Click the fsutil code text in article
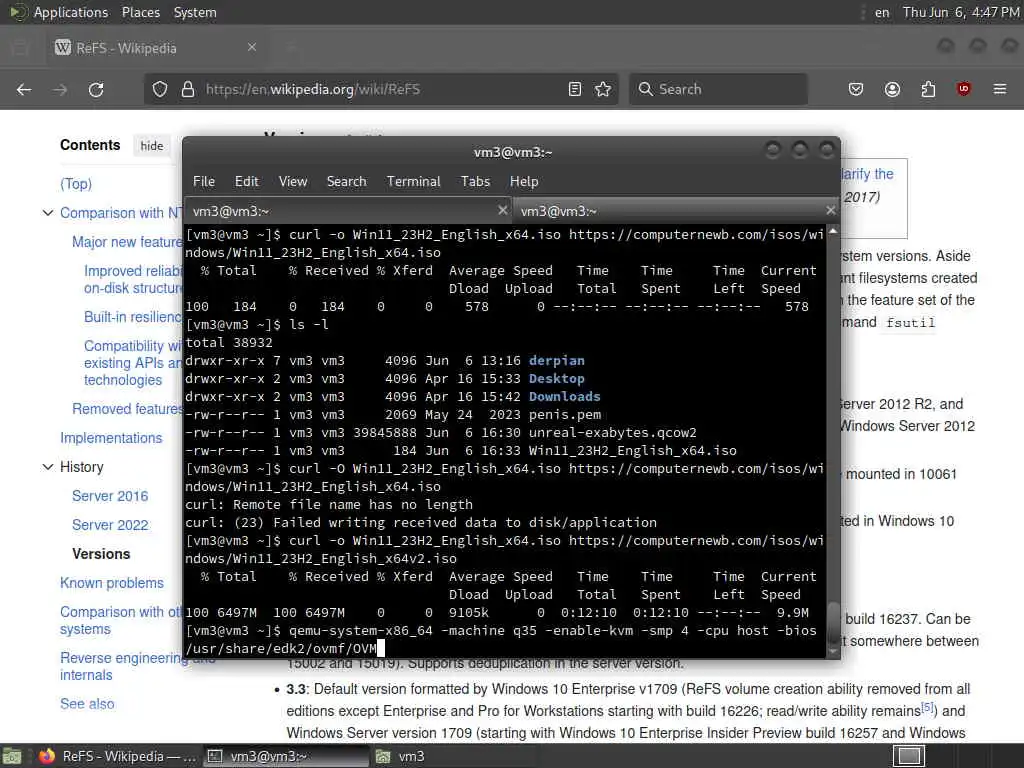 (x=910, y=323)
